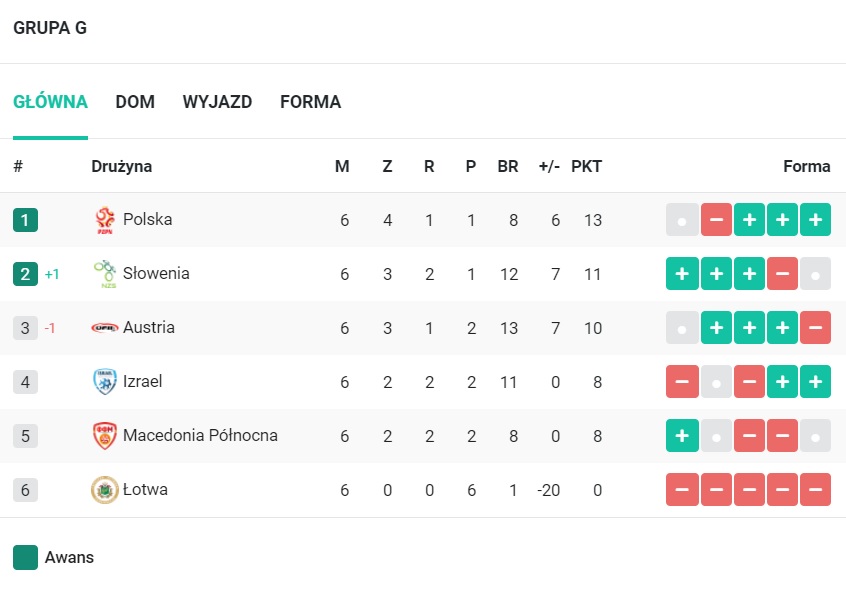846x591 pixels.
Task: Click the Izrael team badge
Action: 105,382
